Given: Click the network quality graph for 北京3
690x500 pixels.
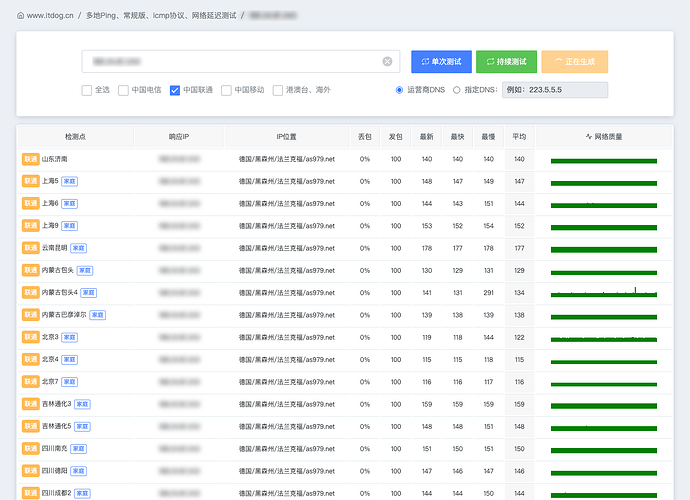Looking at the screenshot, I should pyautogui.click(x=604, y=339).
